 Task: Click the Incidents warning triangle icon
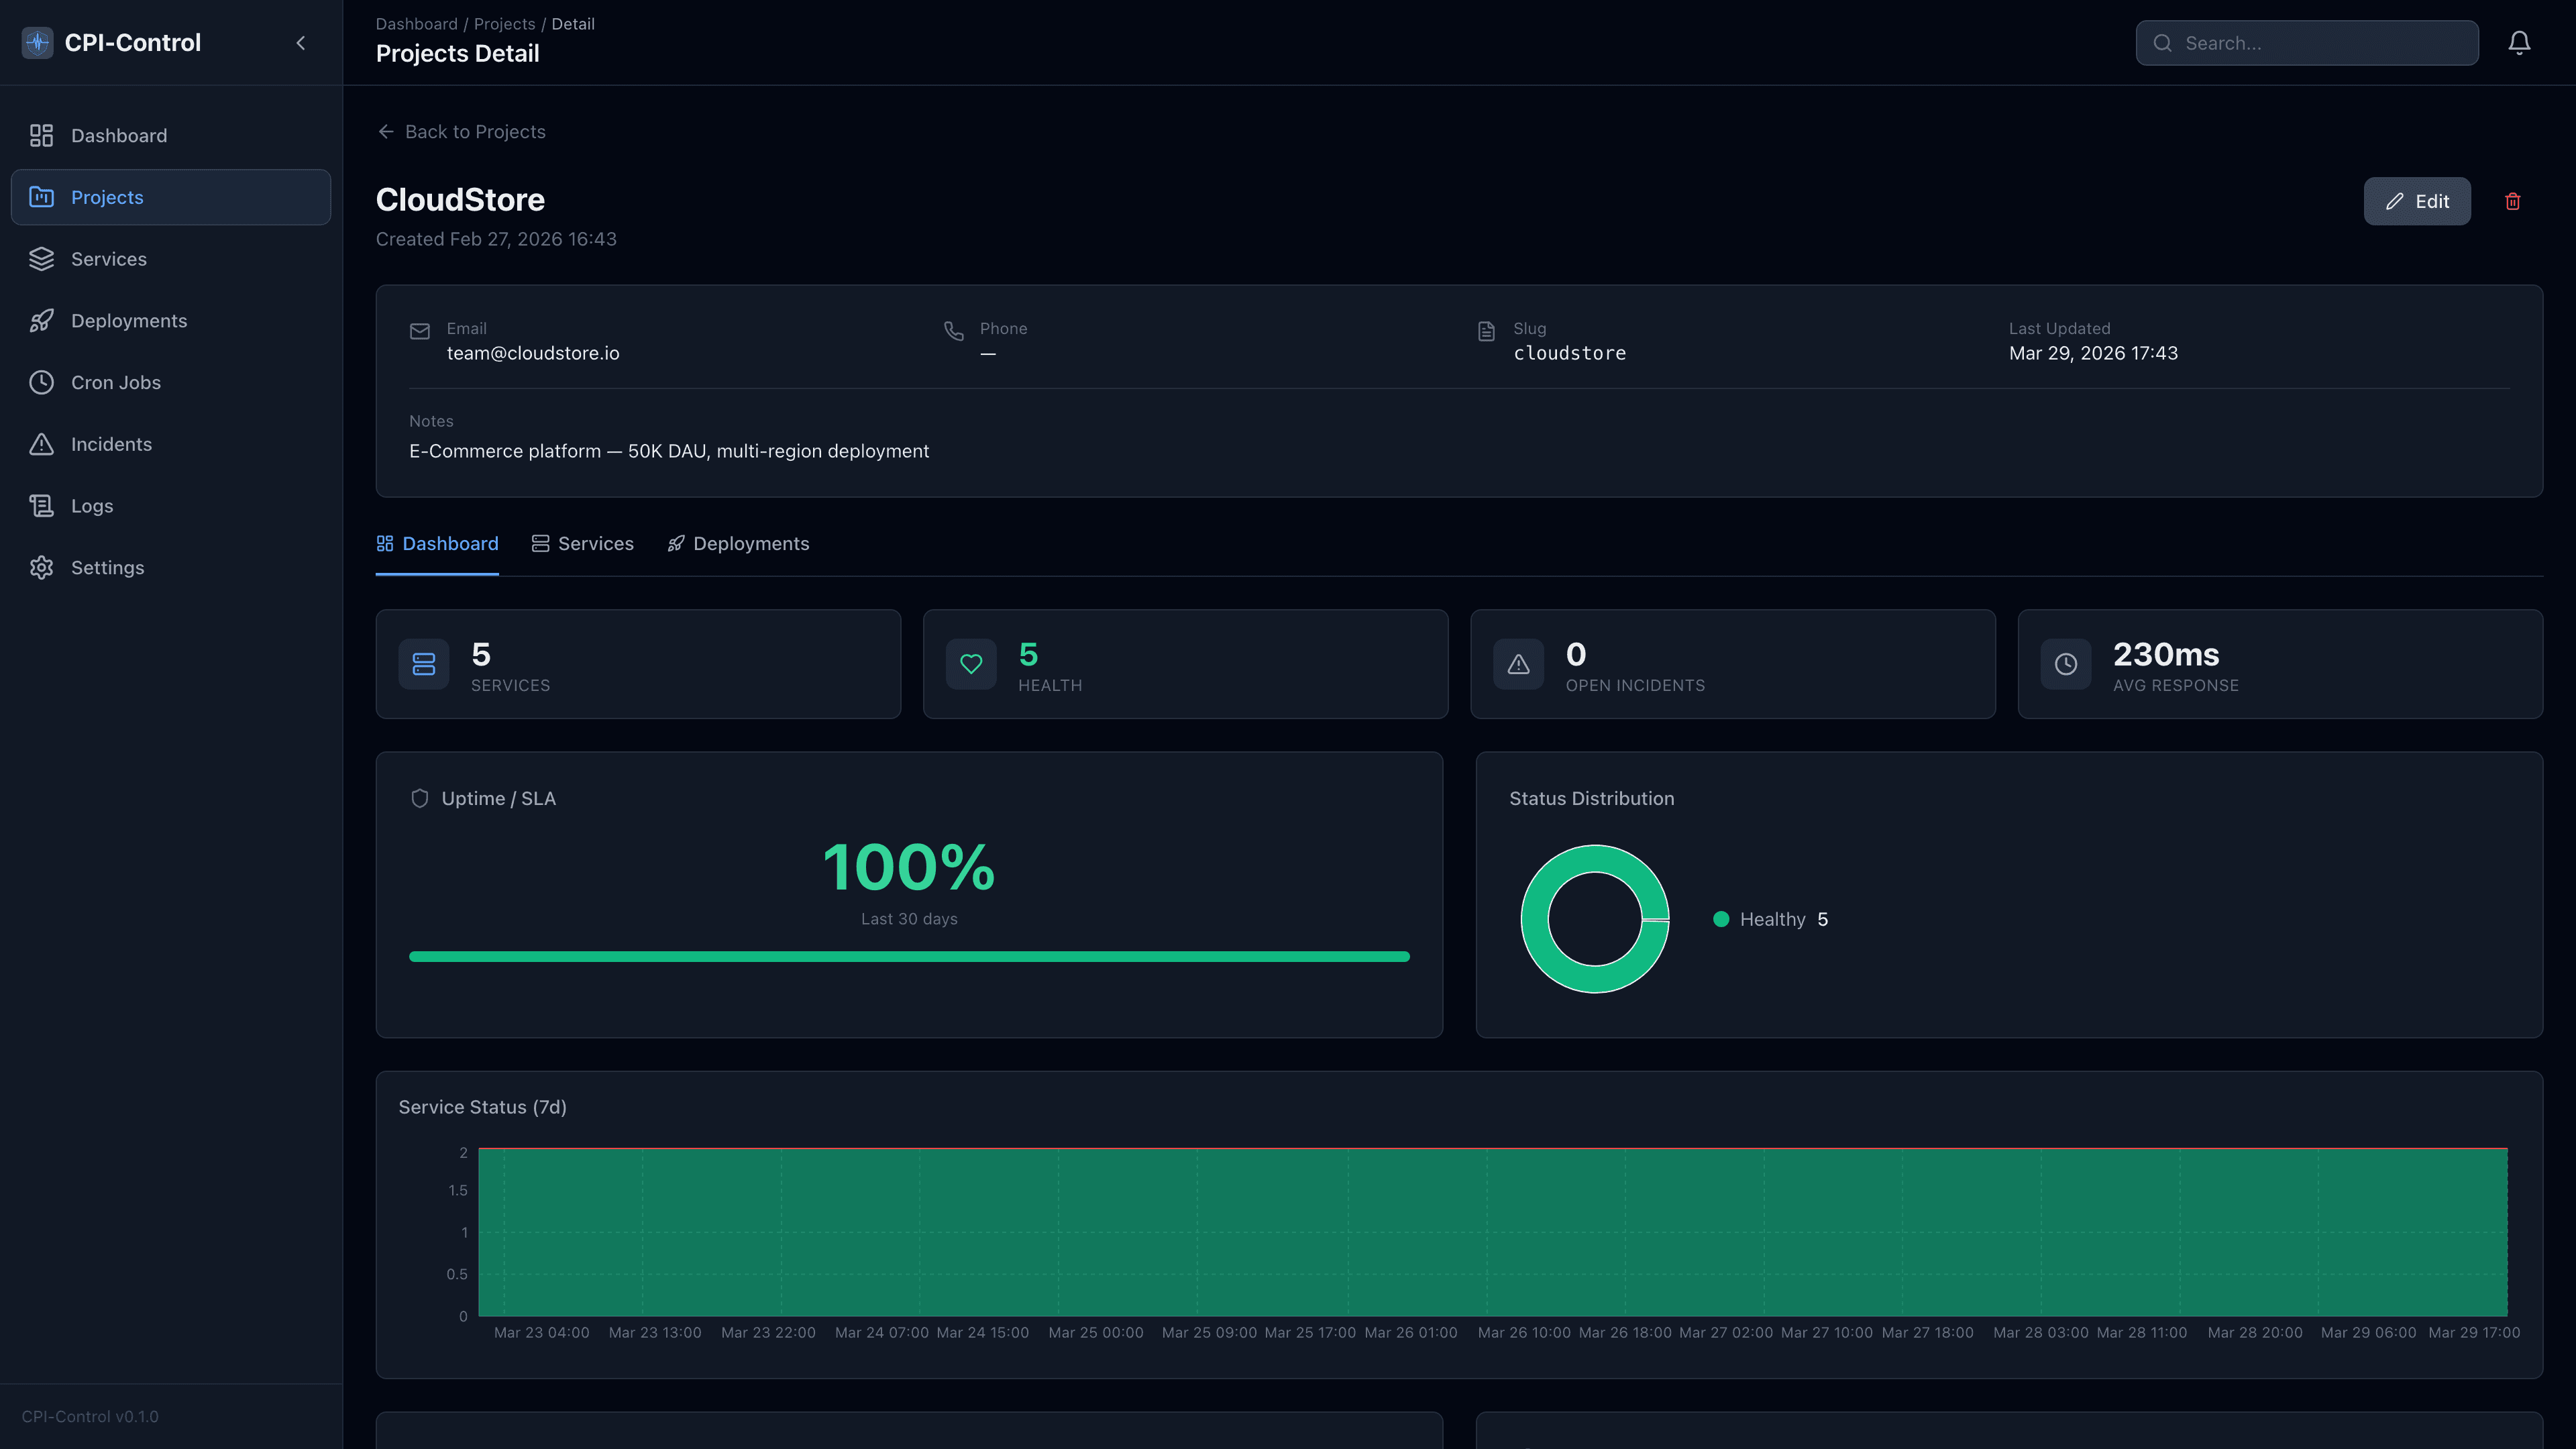coord(41,444)
